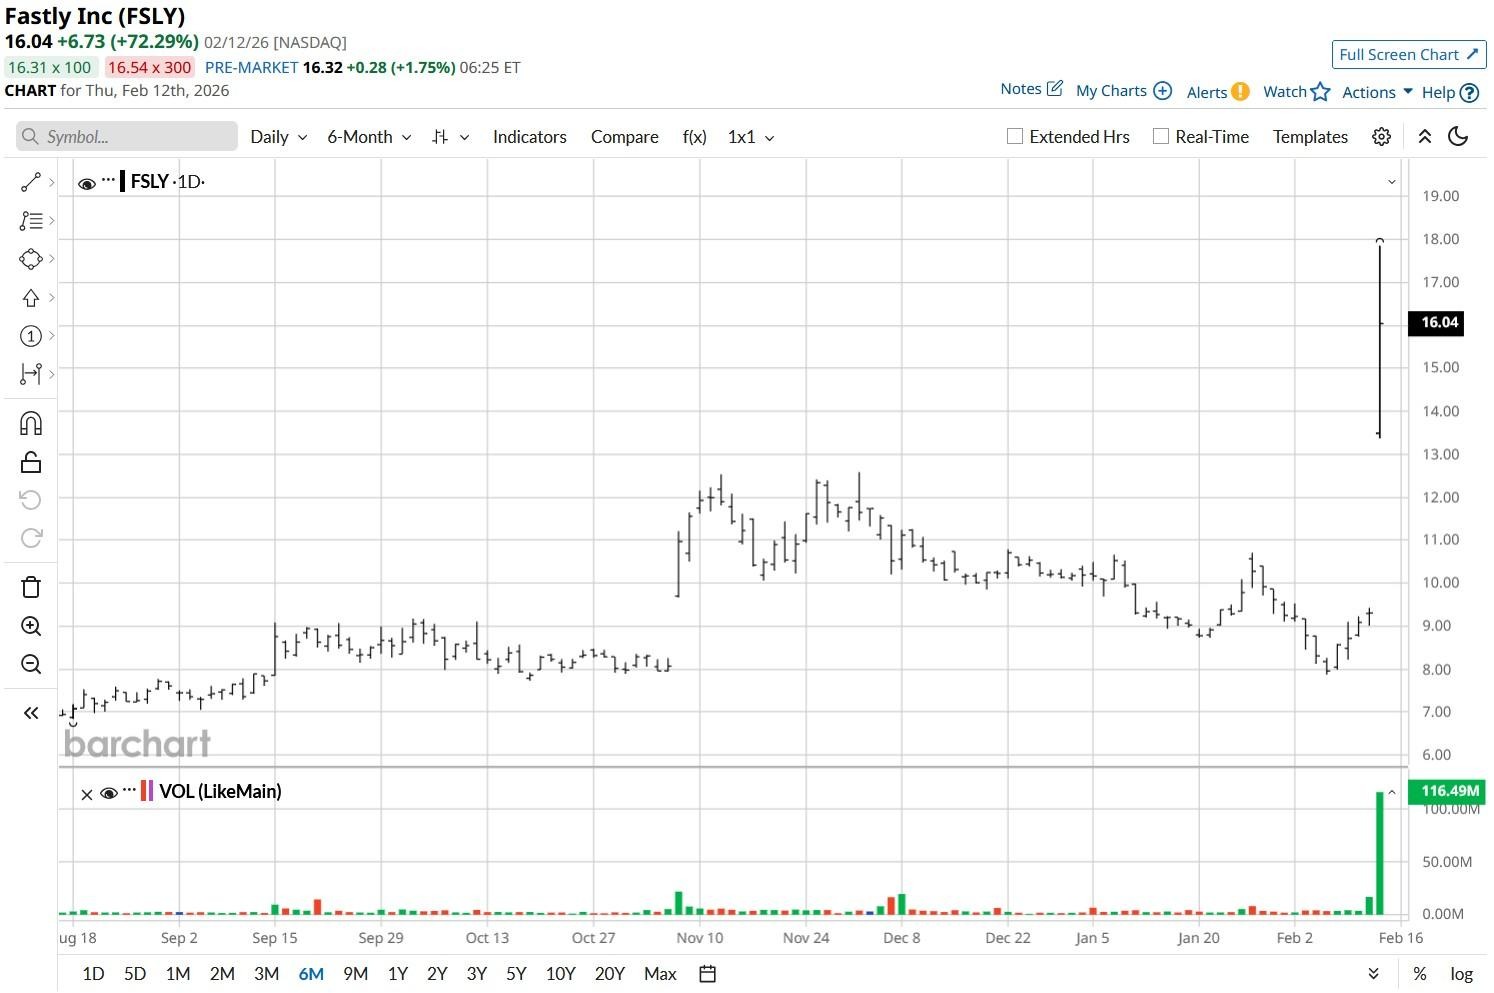Choose the geometric shapes drawing tool
Viewport: 1494px width, 993px height.
[x=30, y=259]
